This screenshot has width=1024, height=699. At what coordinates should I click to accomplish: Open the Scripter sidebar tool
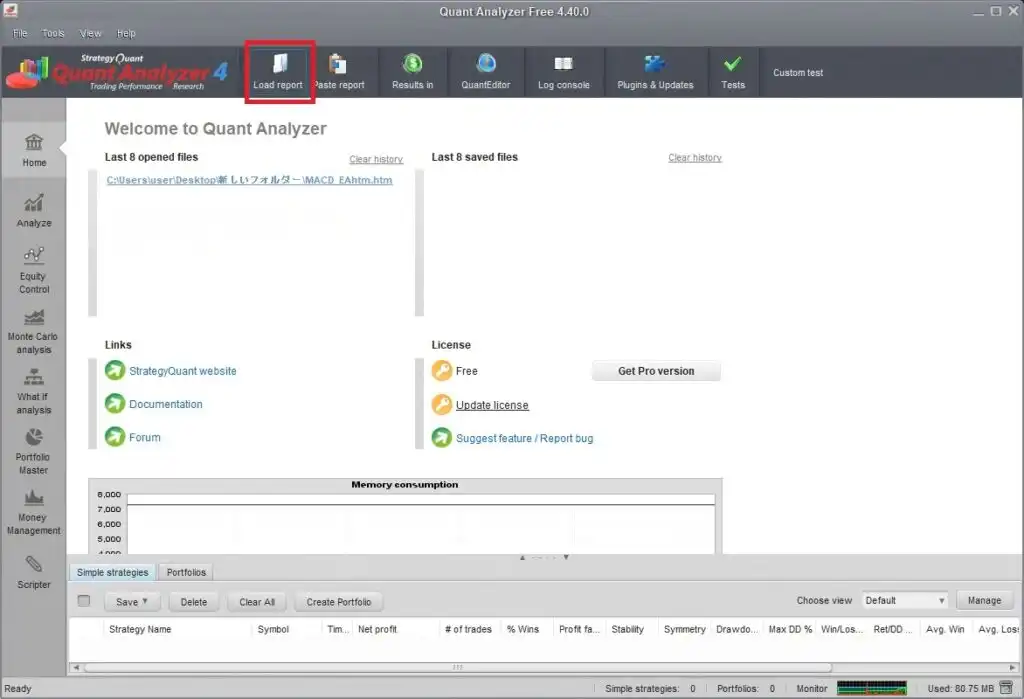[x=34, y=572]
